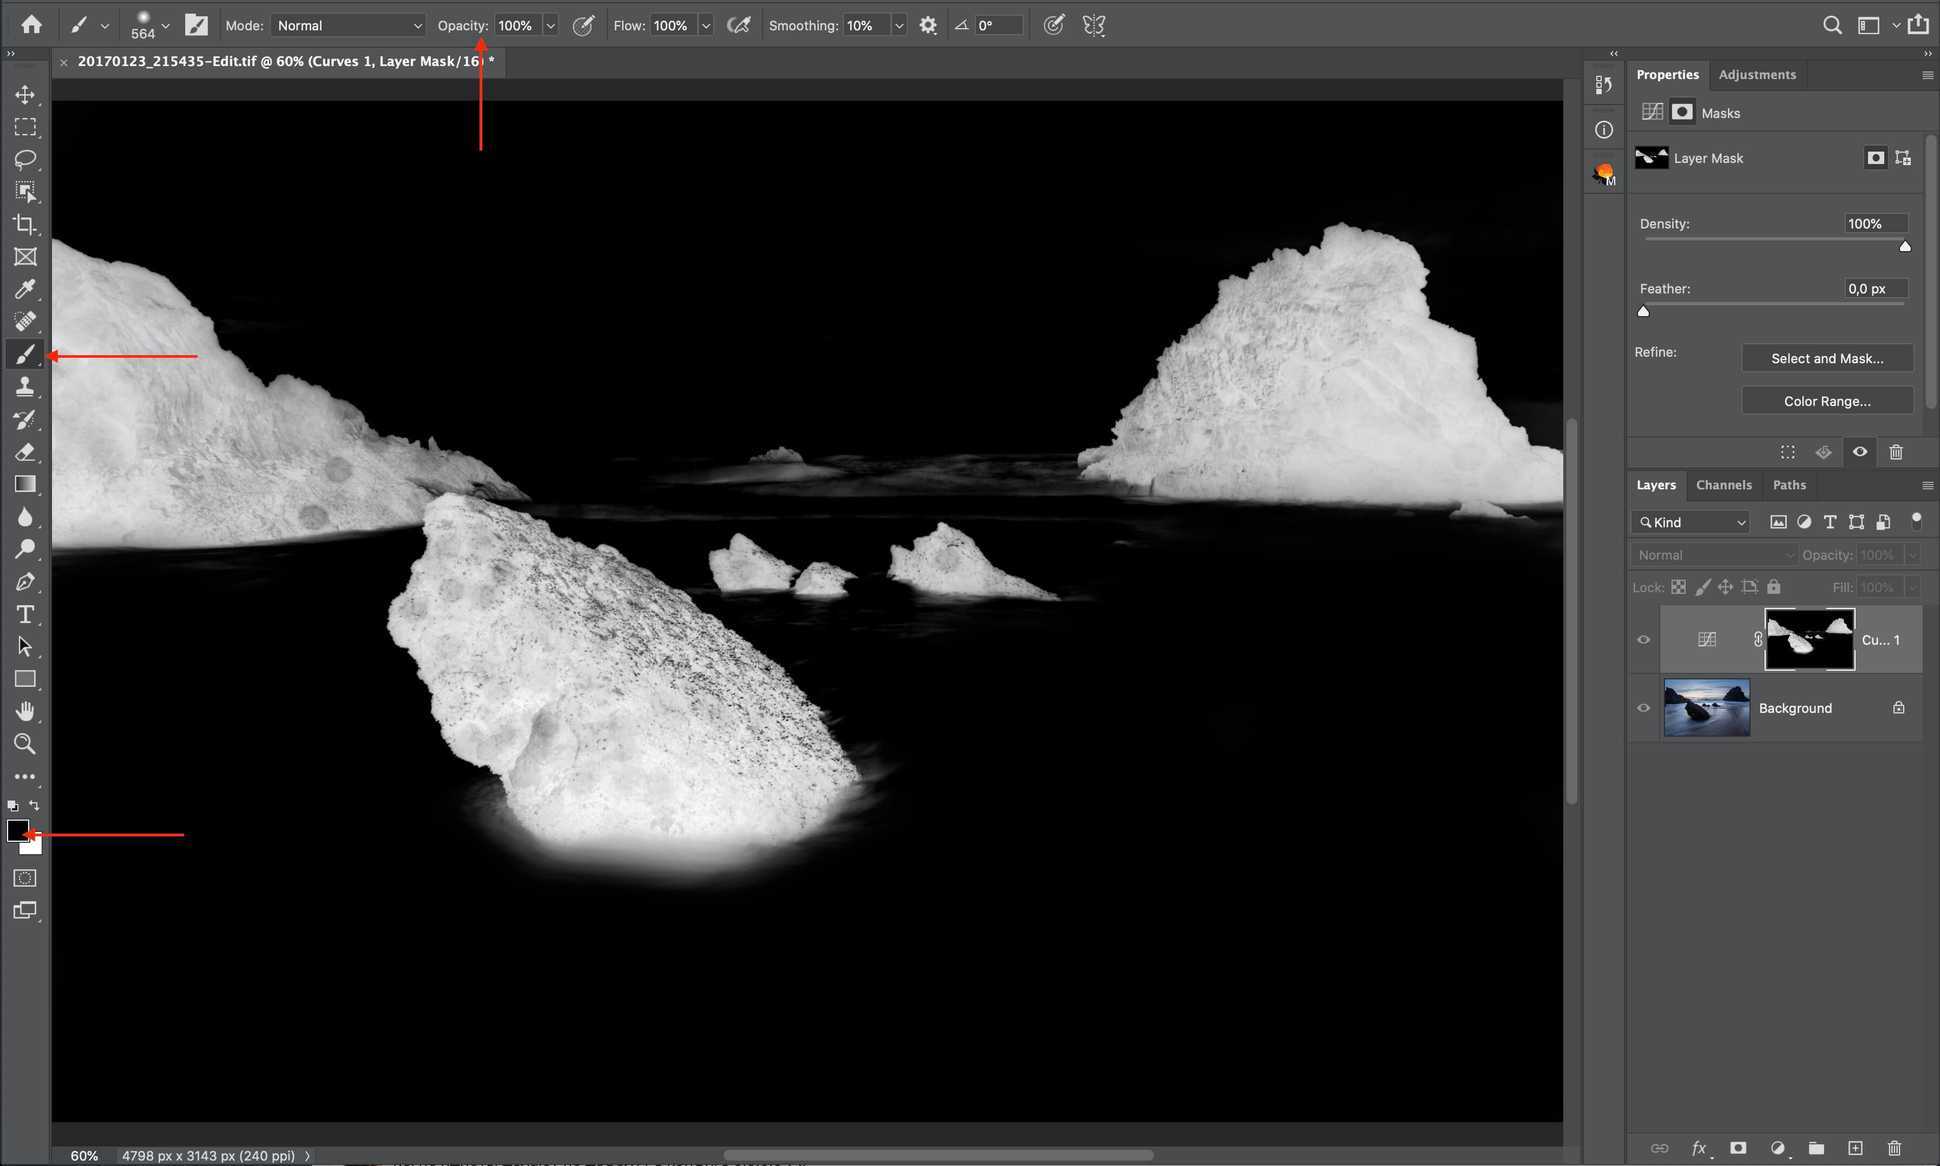This screenshot has width=1940, height=1166.
Task: Hide the Curves 1 layer
Action: tap(1643, 640)
